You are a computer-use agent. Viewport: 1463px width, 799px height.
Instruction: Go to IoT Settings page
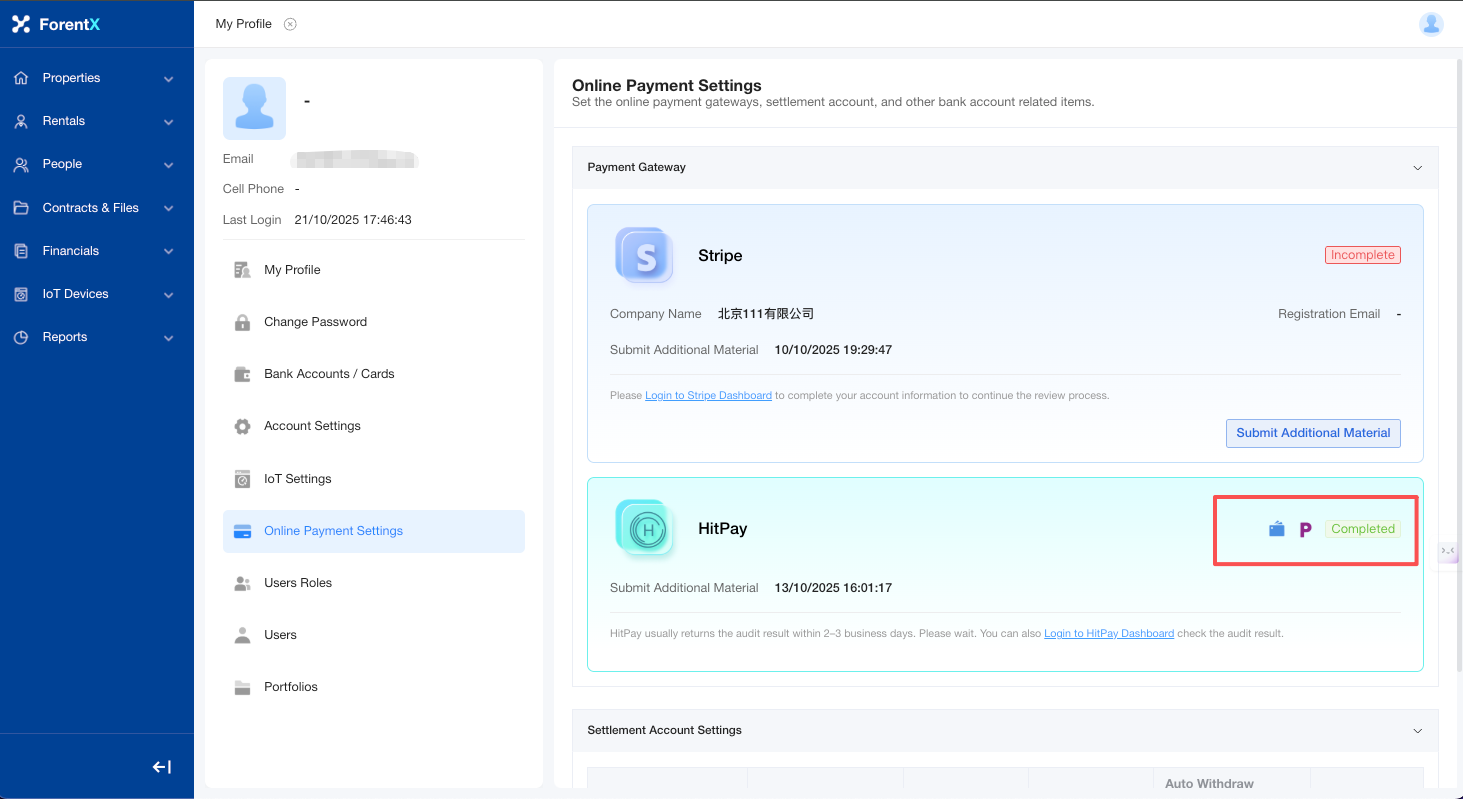[297, 479]
